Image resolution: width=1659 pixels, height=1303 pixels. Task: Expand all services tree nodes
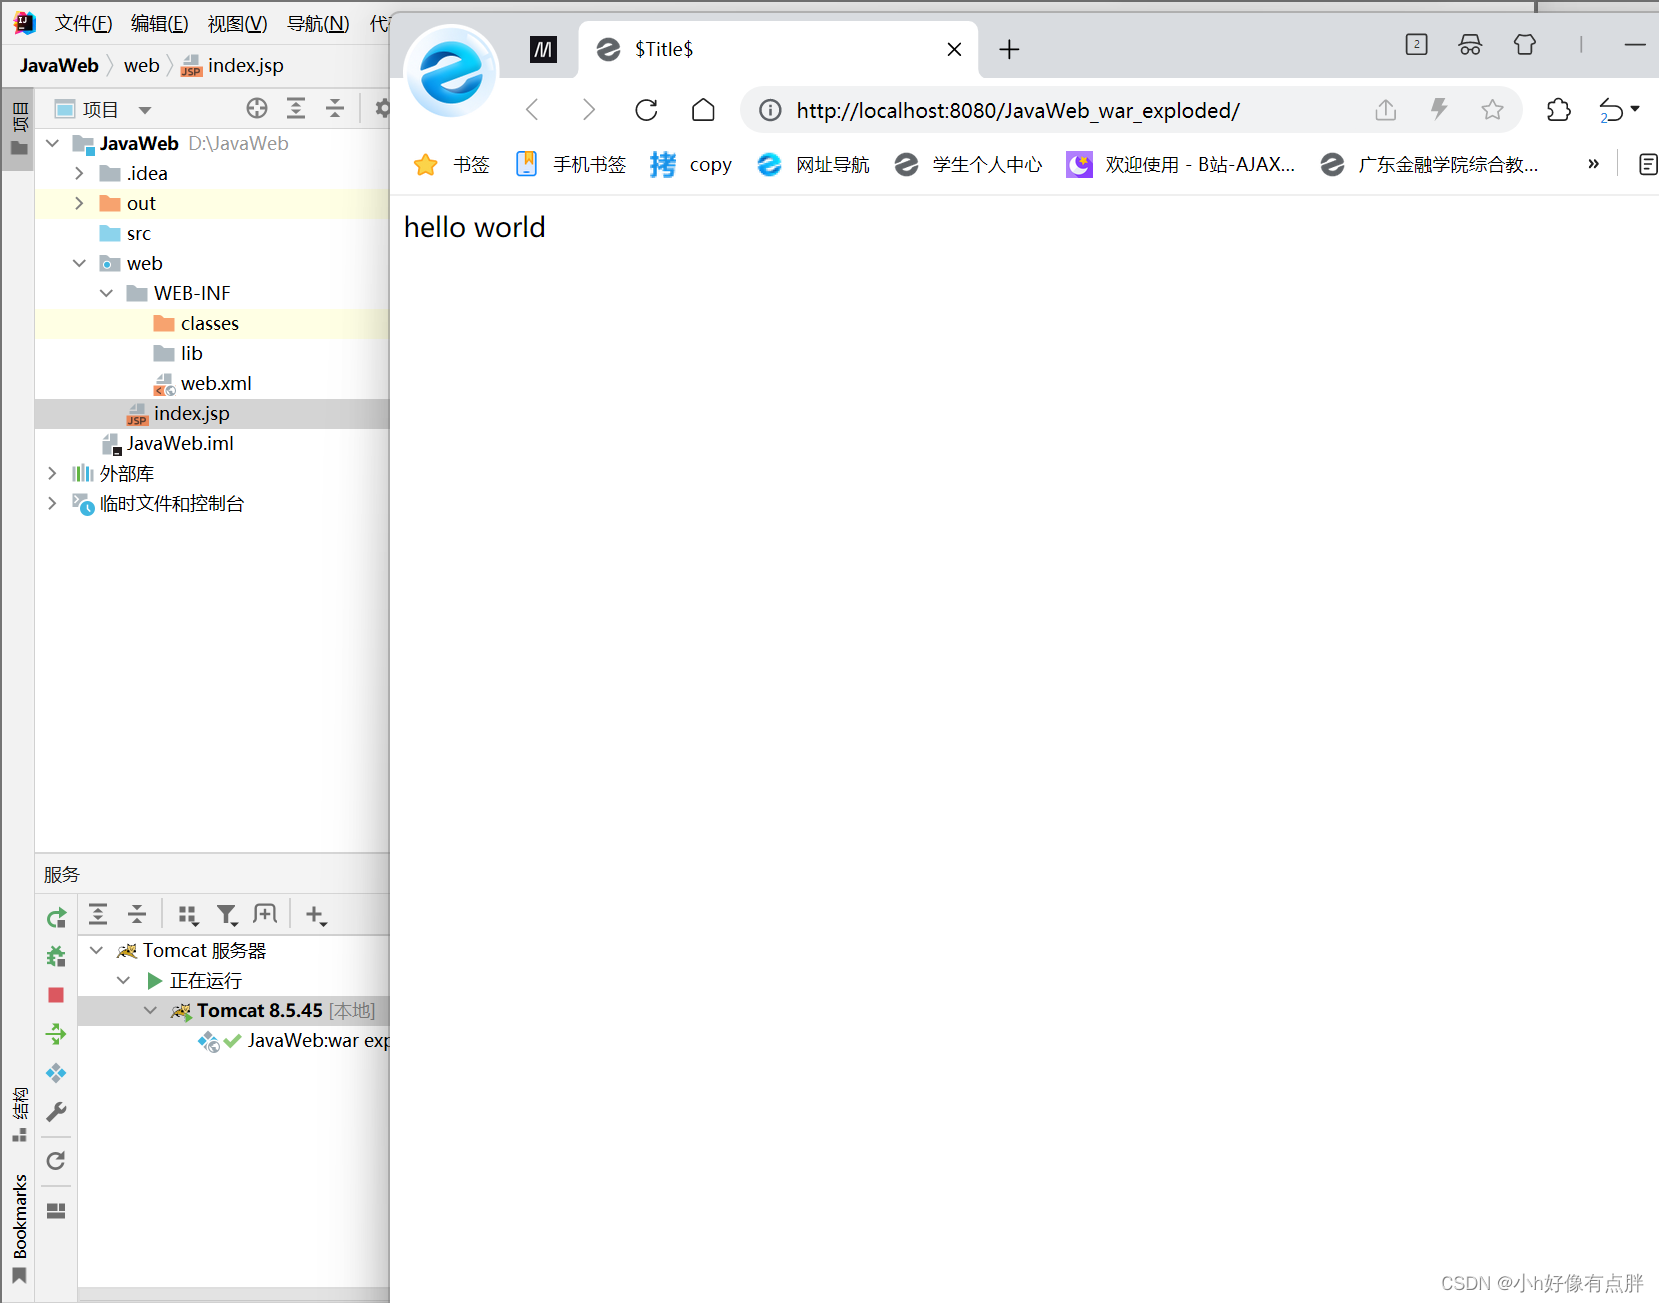coord(98,914)
